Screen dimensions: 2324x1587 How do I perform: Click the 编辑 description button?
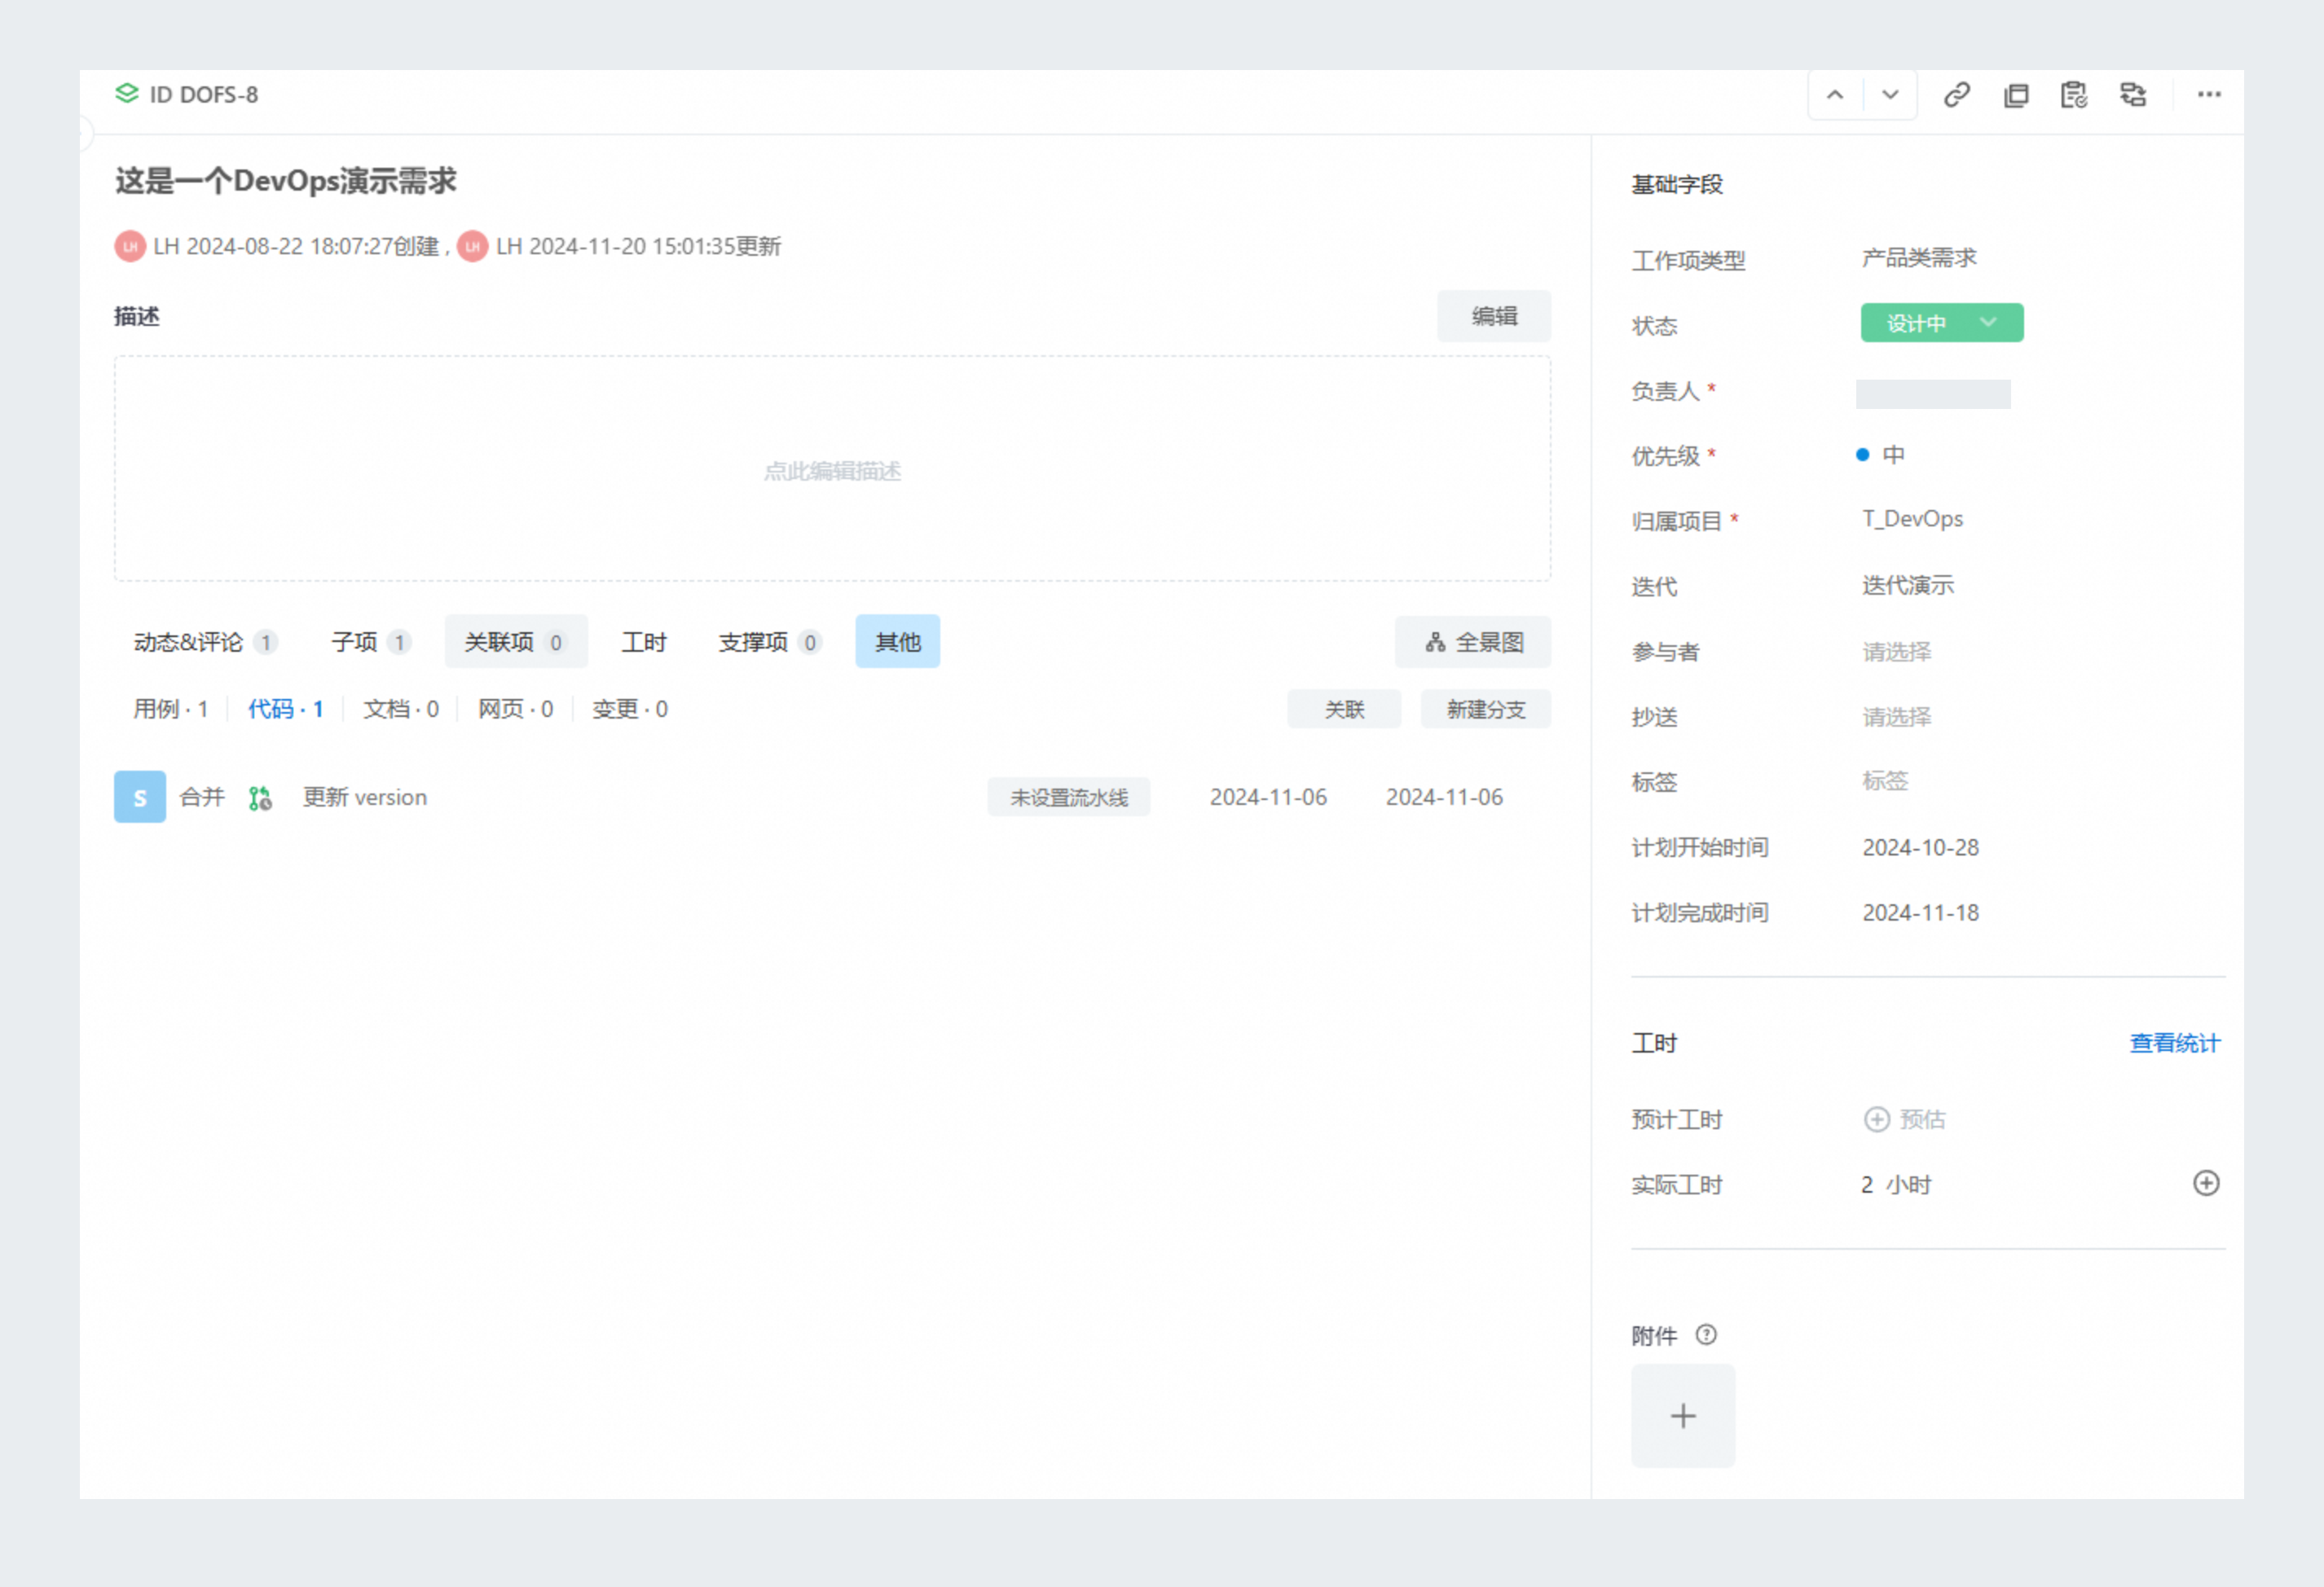pyautogui.click(x=1494, y=317)
